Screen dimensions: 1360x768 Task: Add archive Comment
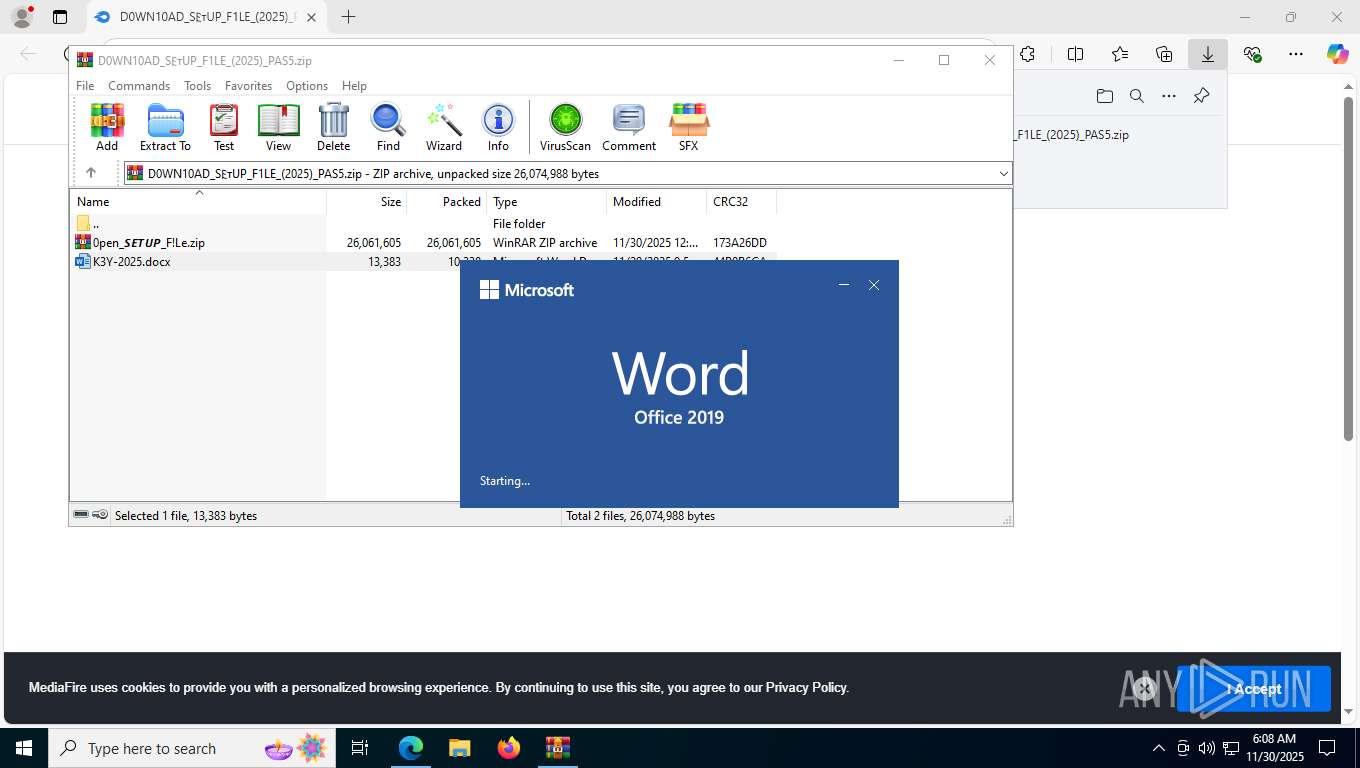tap(629, 127)
